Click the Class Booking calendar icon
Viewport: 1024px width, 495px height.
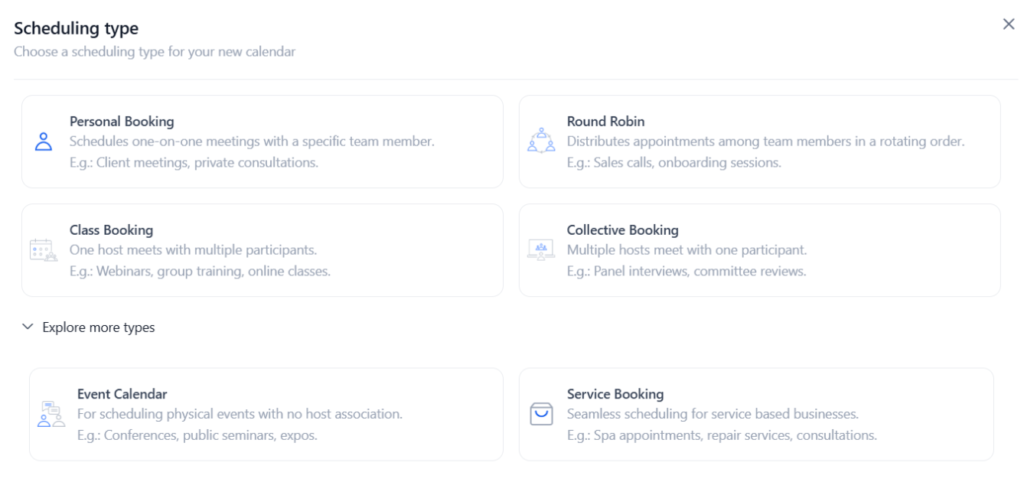(x=44, y=250)
